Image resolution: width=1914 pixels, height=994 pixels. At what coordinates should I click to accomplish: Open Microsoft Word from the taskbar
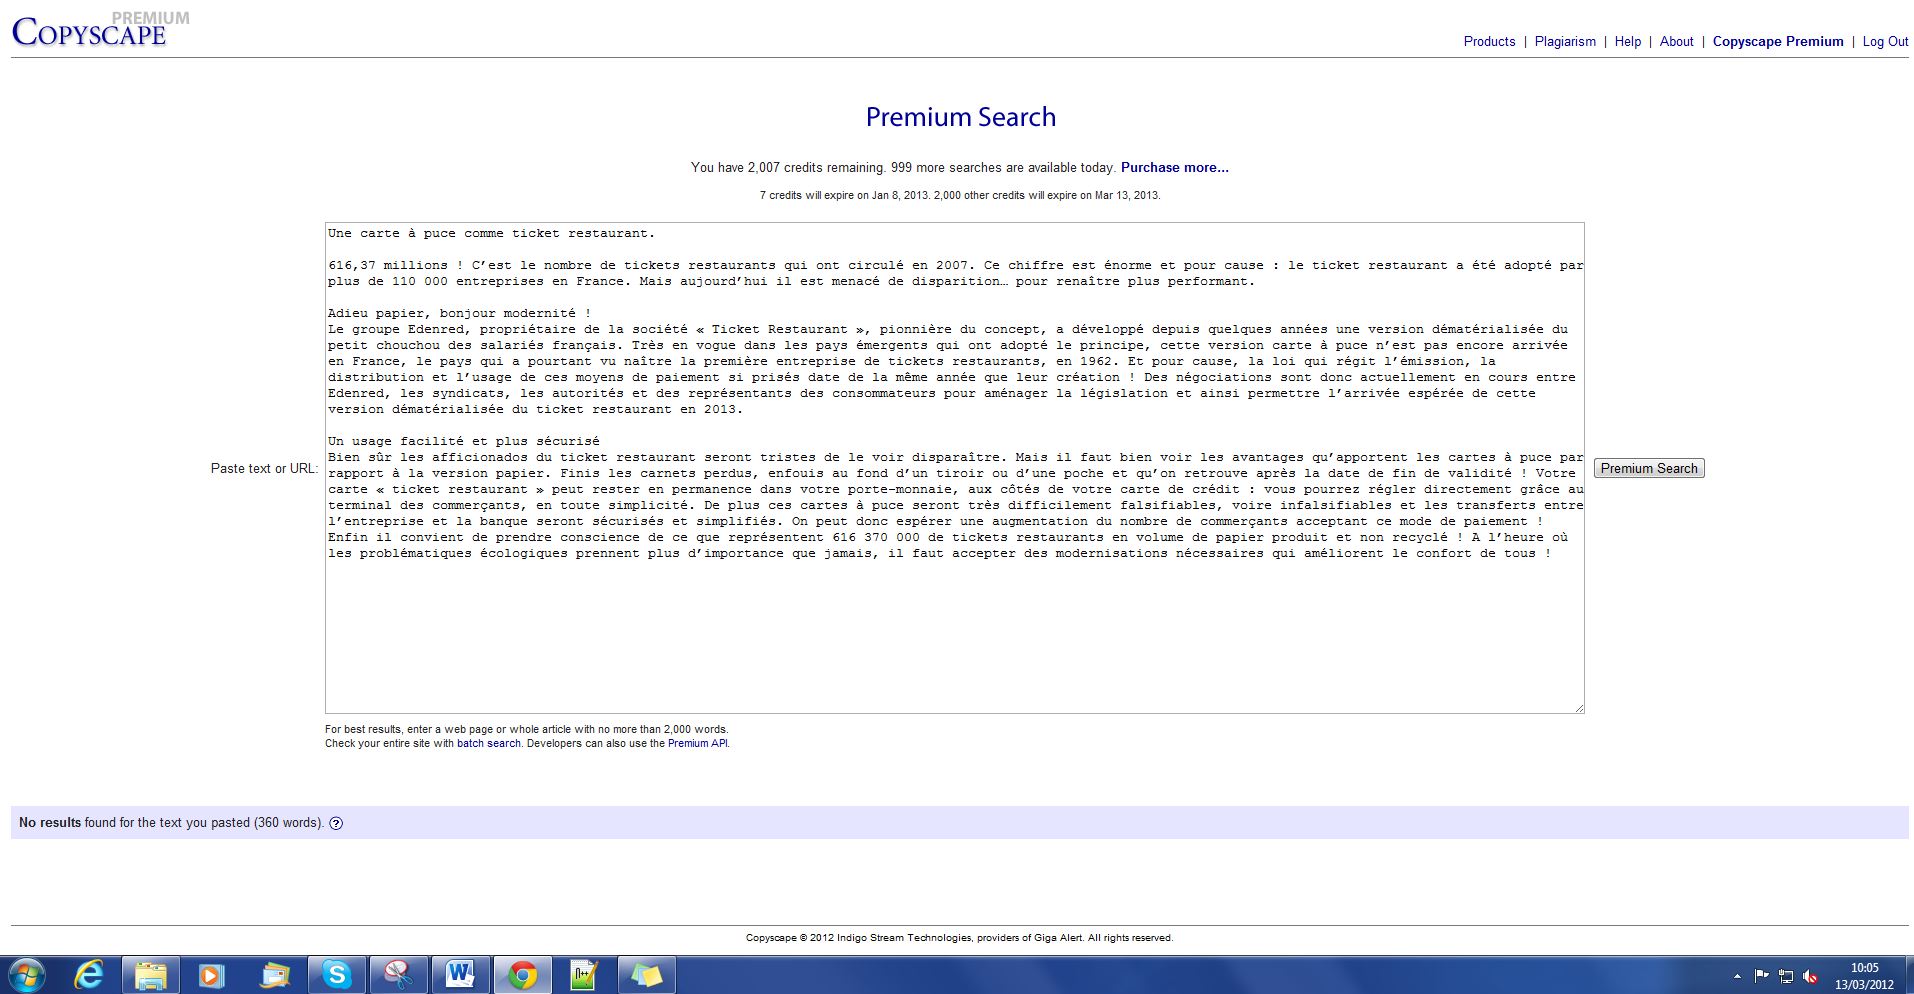(x=460, y=974)
